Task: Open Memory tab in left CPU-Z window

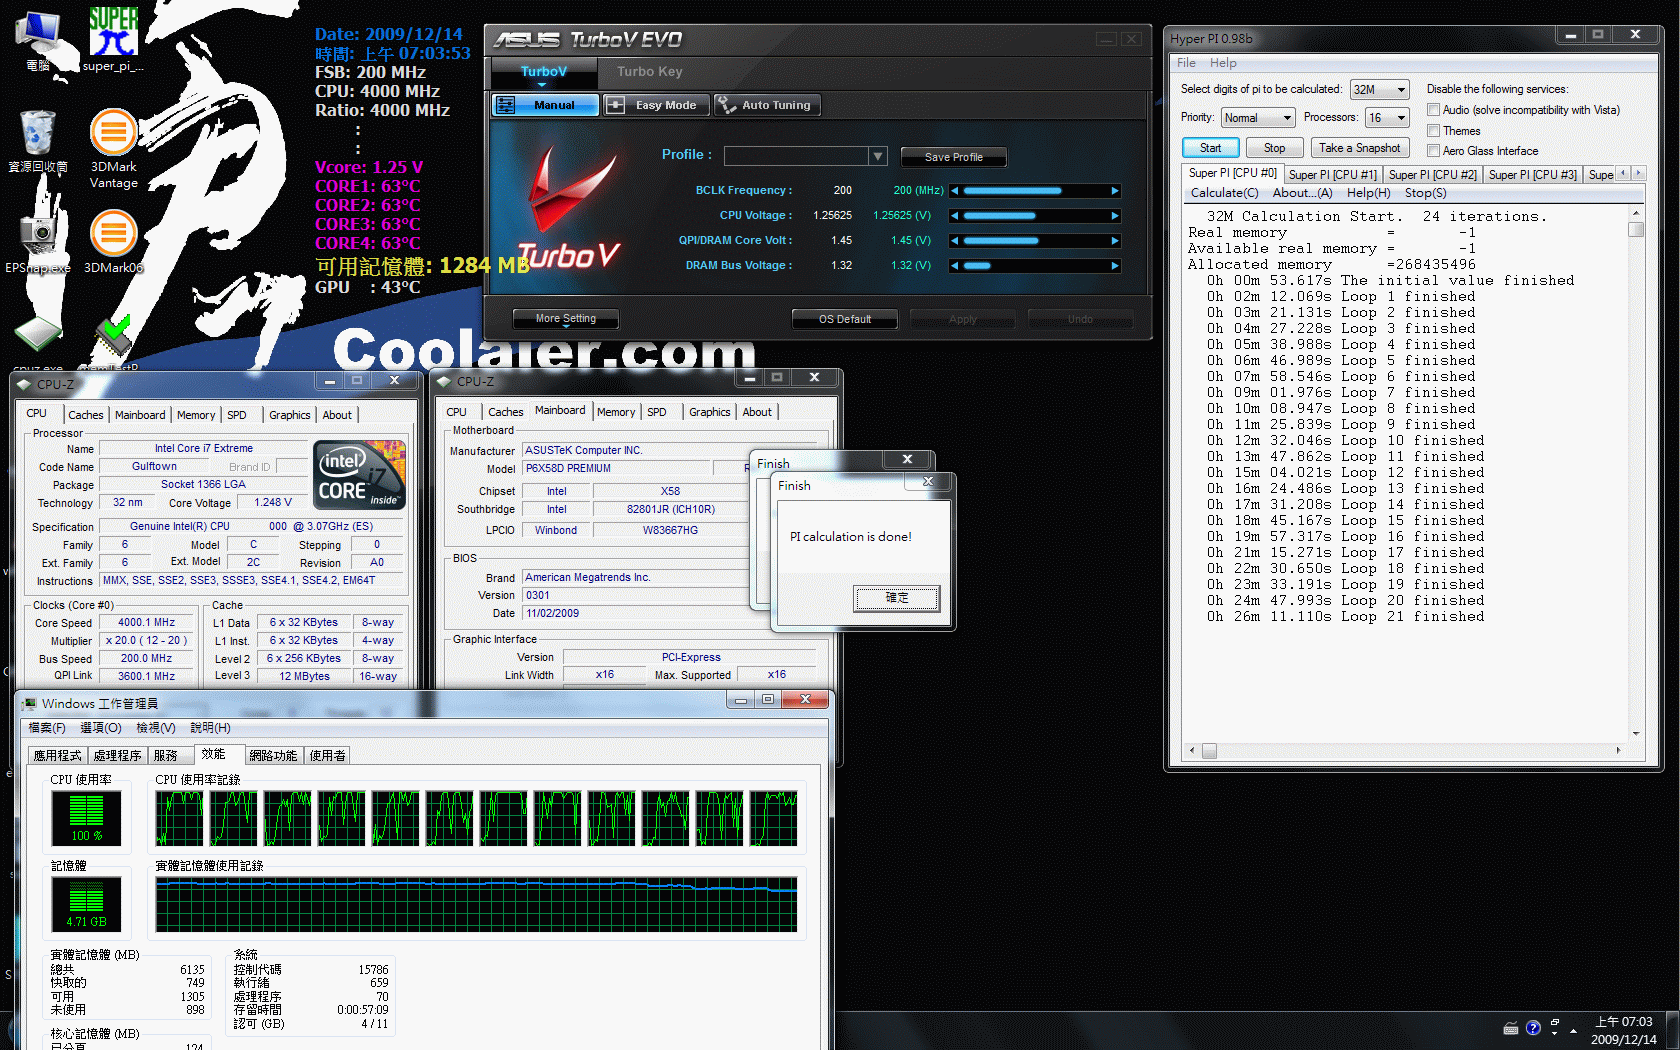Action: pyautogui.click(x=196, y=415)
